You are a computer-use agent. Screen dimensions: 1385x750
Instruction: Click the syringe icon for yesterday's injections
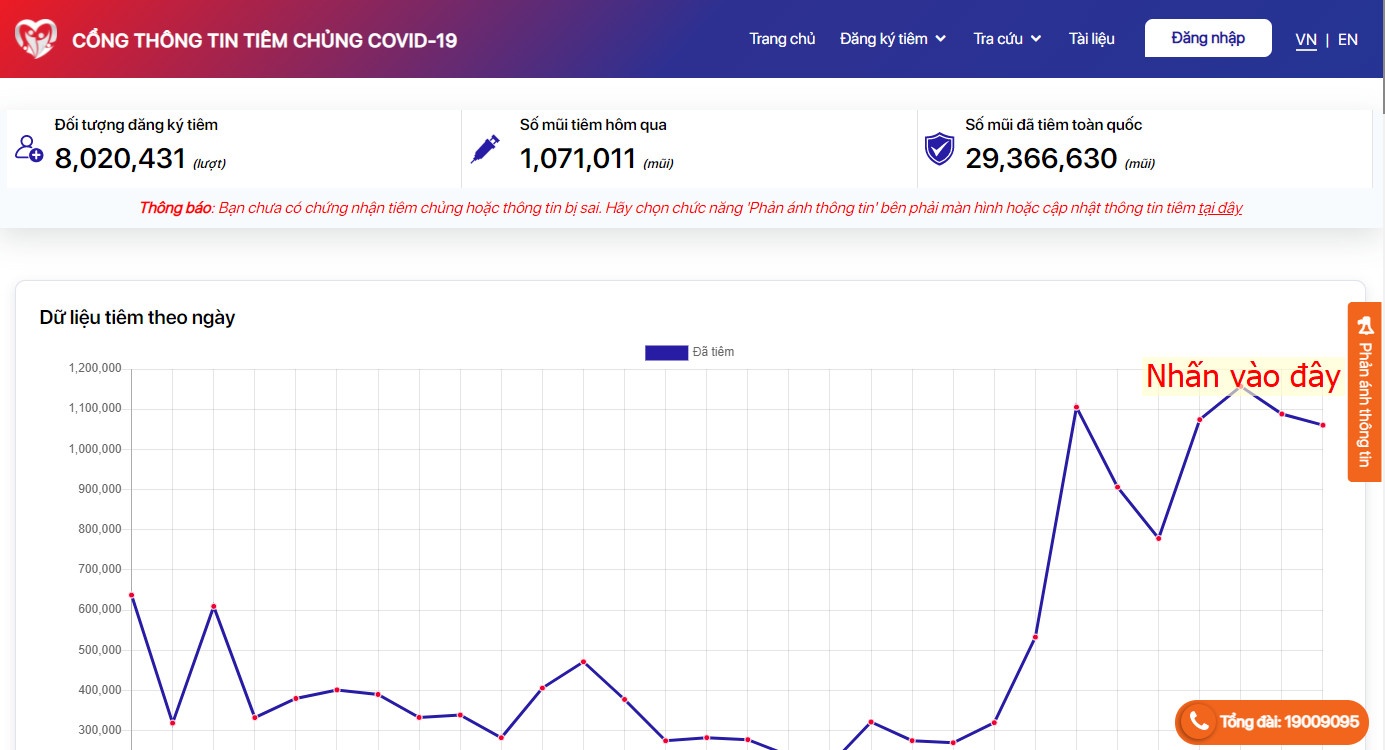point(485,150)
